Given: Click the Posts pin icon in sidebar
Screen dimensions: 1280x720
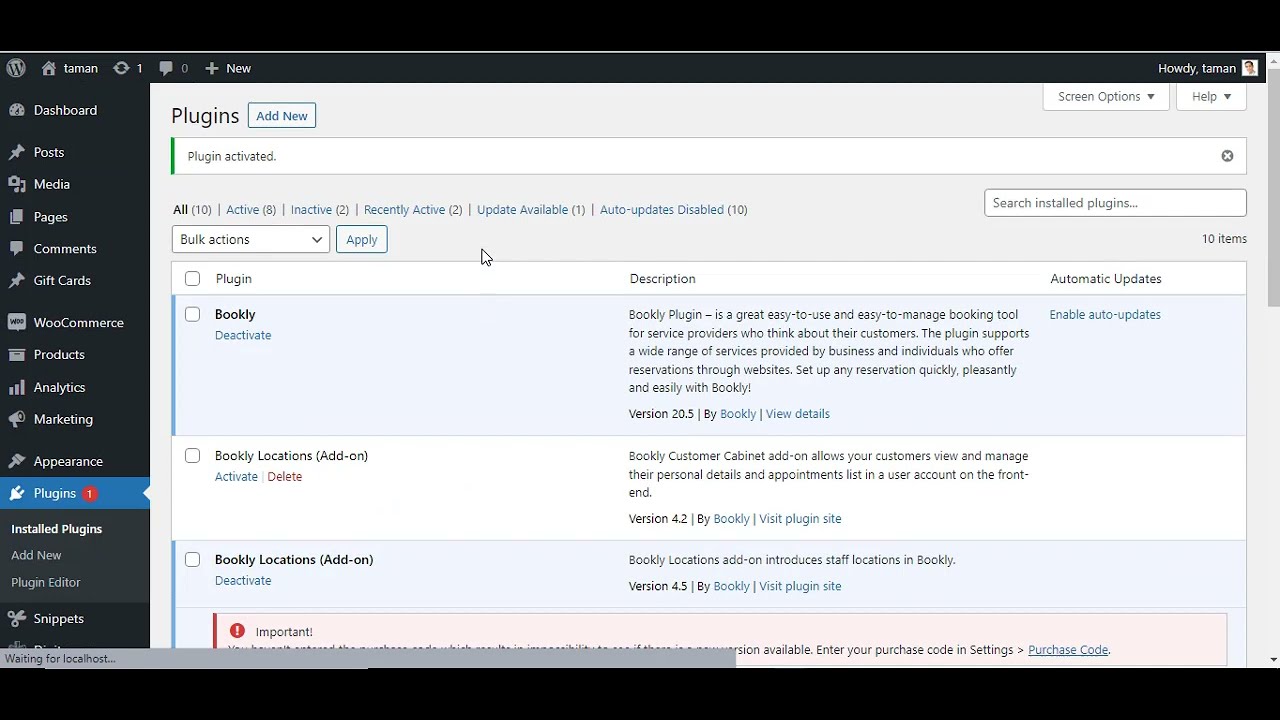Looking at the screenshot, I should pyautogui.click(x=16, y=152).
